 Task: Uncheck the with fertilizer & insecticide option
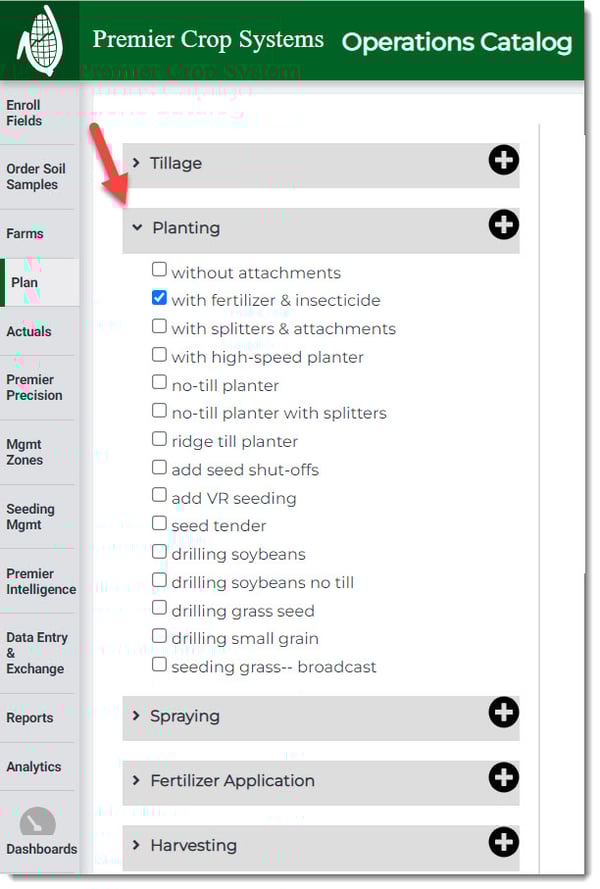159,297
